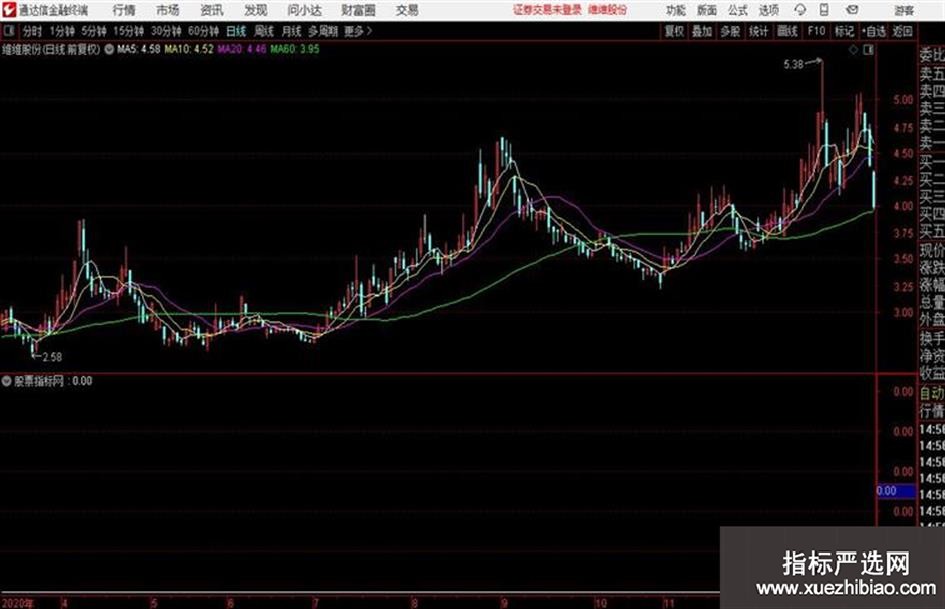Toggle the side panel icon at chart top-right
This screenshot has height=609, width=945.
[868, 50]
